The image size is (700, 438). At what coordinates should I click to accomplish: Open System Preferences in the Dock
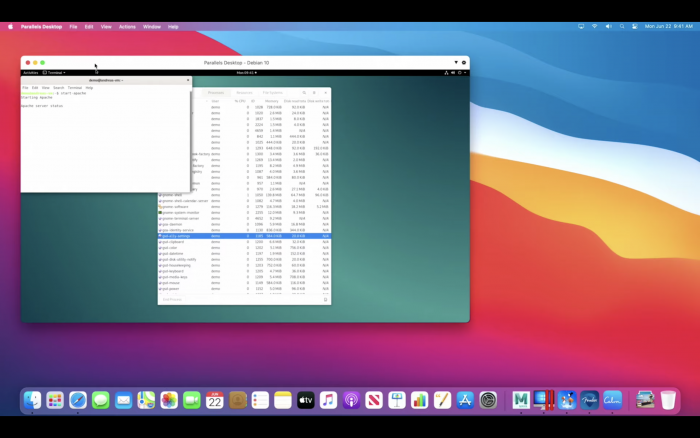(488, 400)
